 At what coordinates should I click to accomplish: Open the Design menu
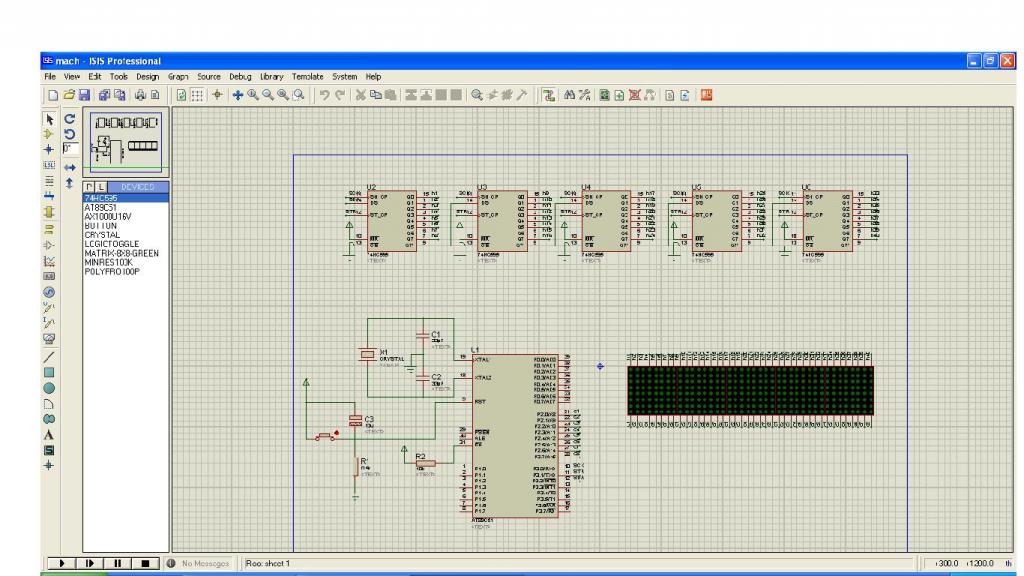click(147, 76)
